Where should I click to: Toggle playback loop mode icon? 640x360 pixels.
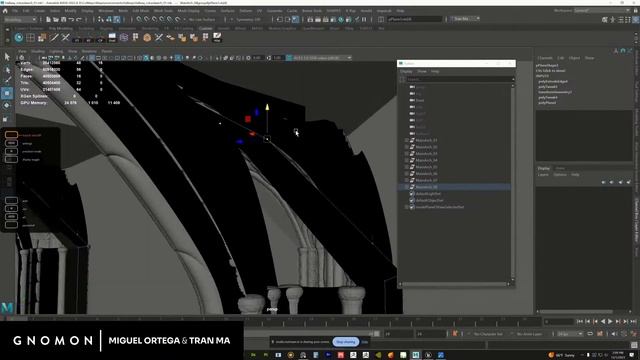(590, 333)
